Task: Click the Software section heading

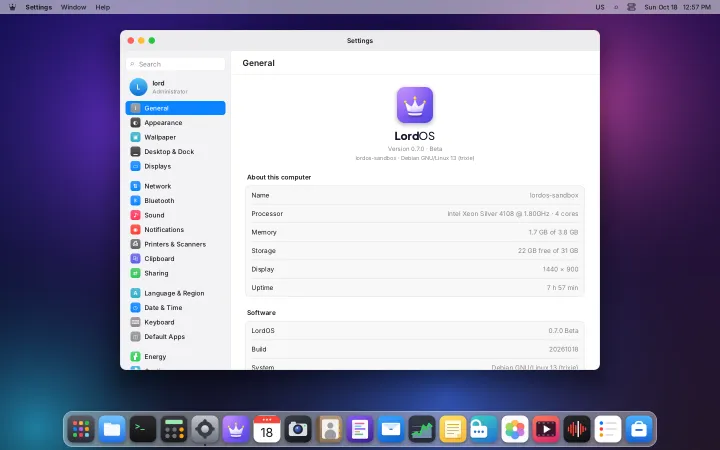Action: pos(261,313)
